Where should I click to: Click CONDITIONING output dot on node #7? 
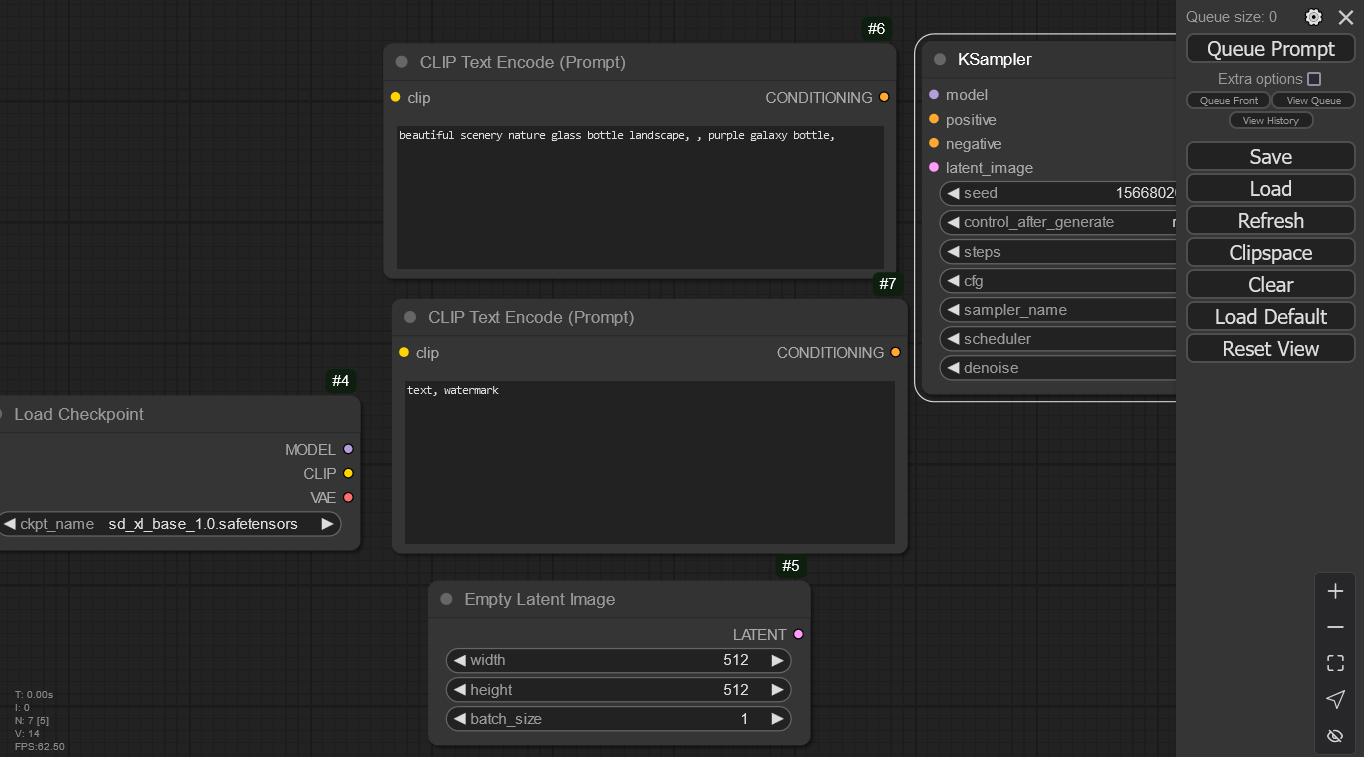point(895,352)
